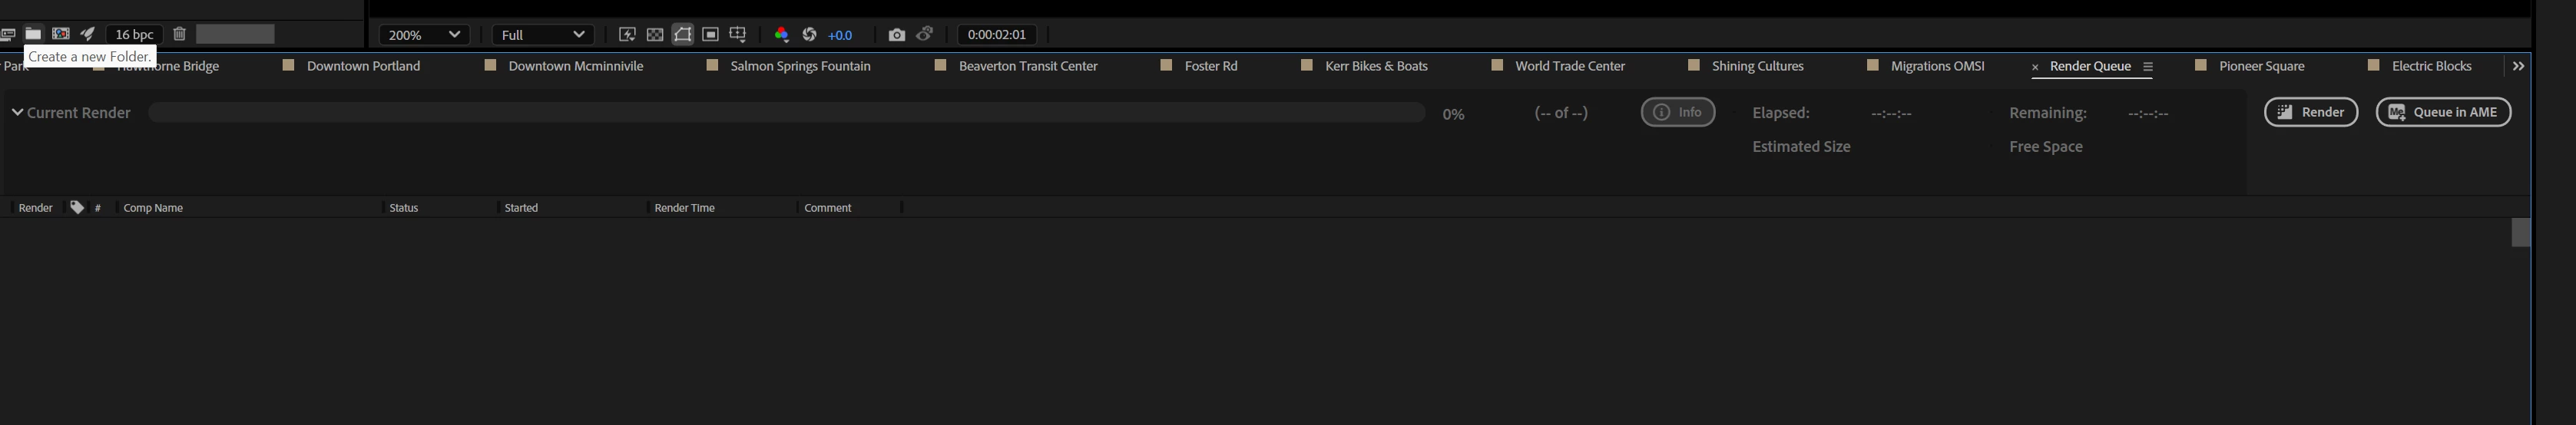Switch to Electric Blocks tab
This screenshot has width=2576, height=425.
2431,66
